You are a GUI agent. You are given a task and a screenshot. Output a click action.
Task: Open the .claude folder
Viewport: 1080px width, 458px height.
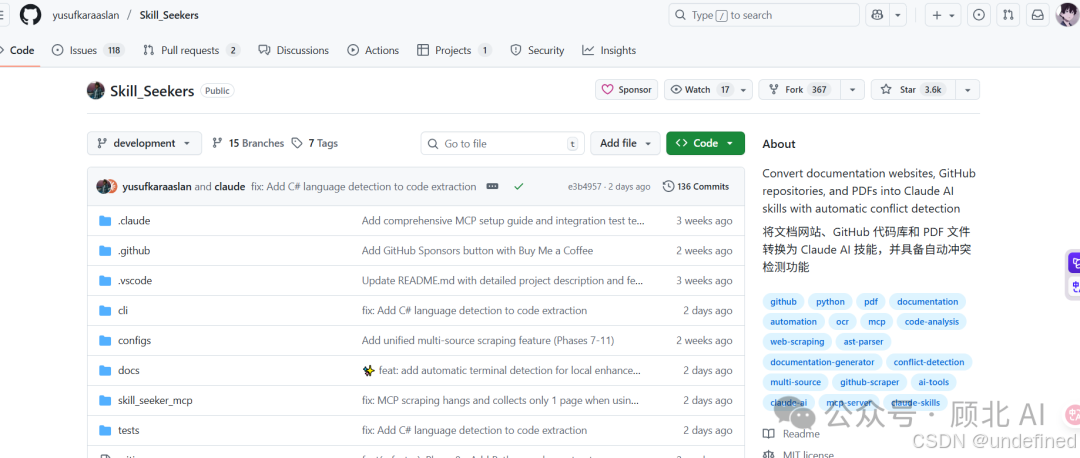pyautogui.click(x=134, y=221)
